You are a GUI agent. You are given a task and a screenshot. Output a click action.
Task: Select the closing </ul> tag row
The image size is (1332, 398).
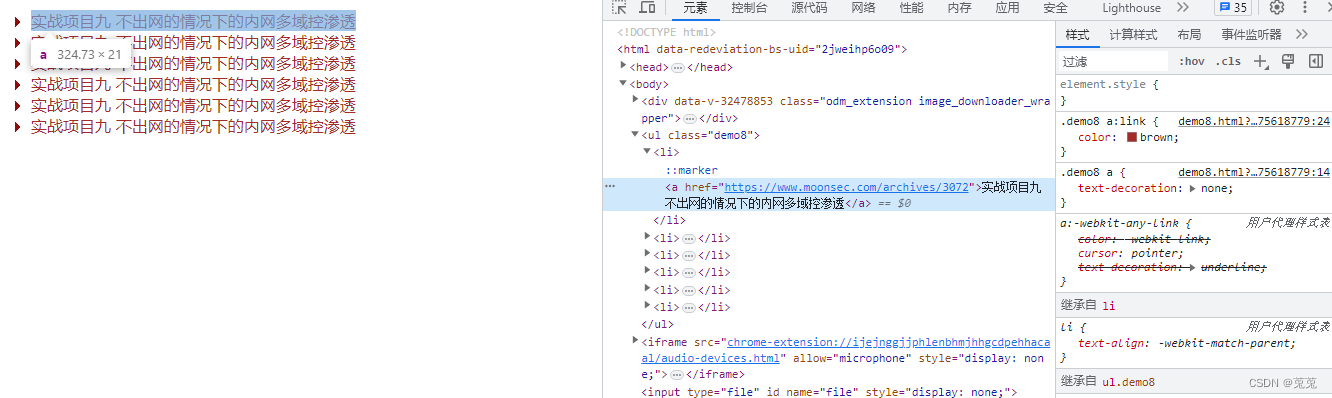(x=657, y=324)
